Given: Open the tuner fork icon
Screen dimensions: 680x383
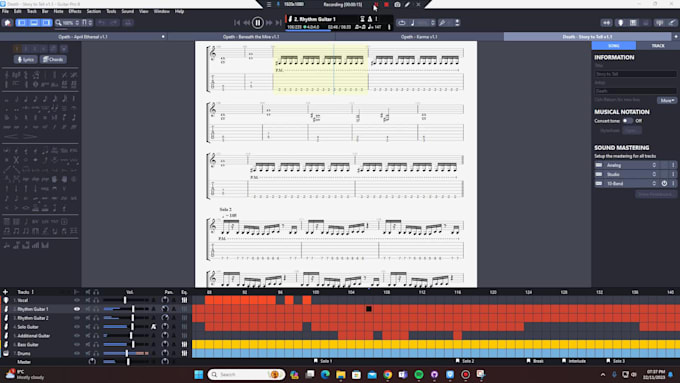Looking at the screenshot, I should click(x=442, y=23).
